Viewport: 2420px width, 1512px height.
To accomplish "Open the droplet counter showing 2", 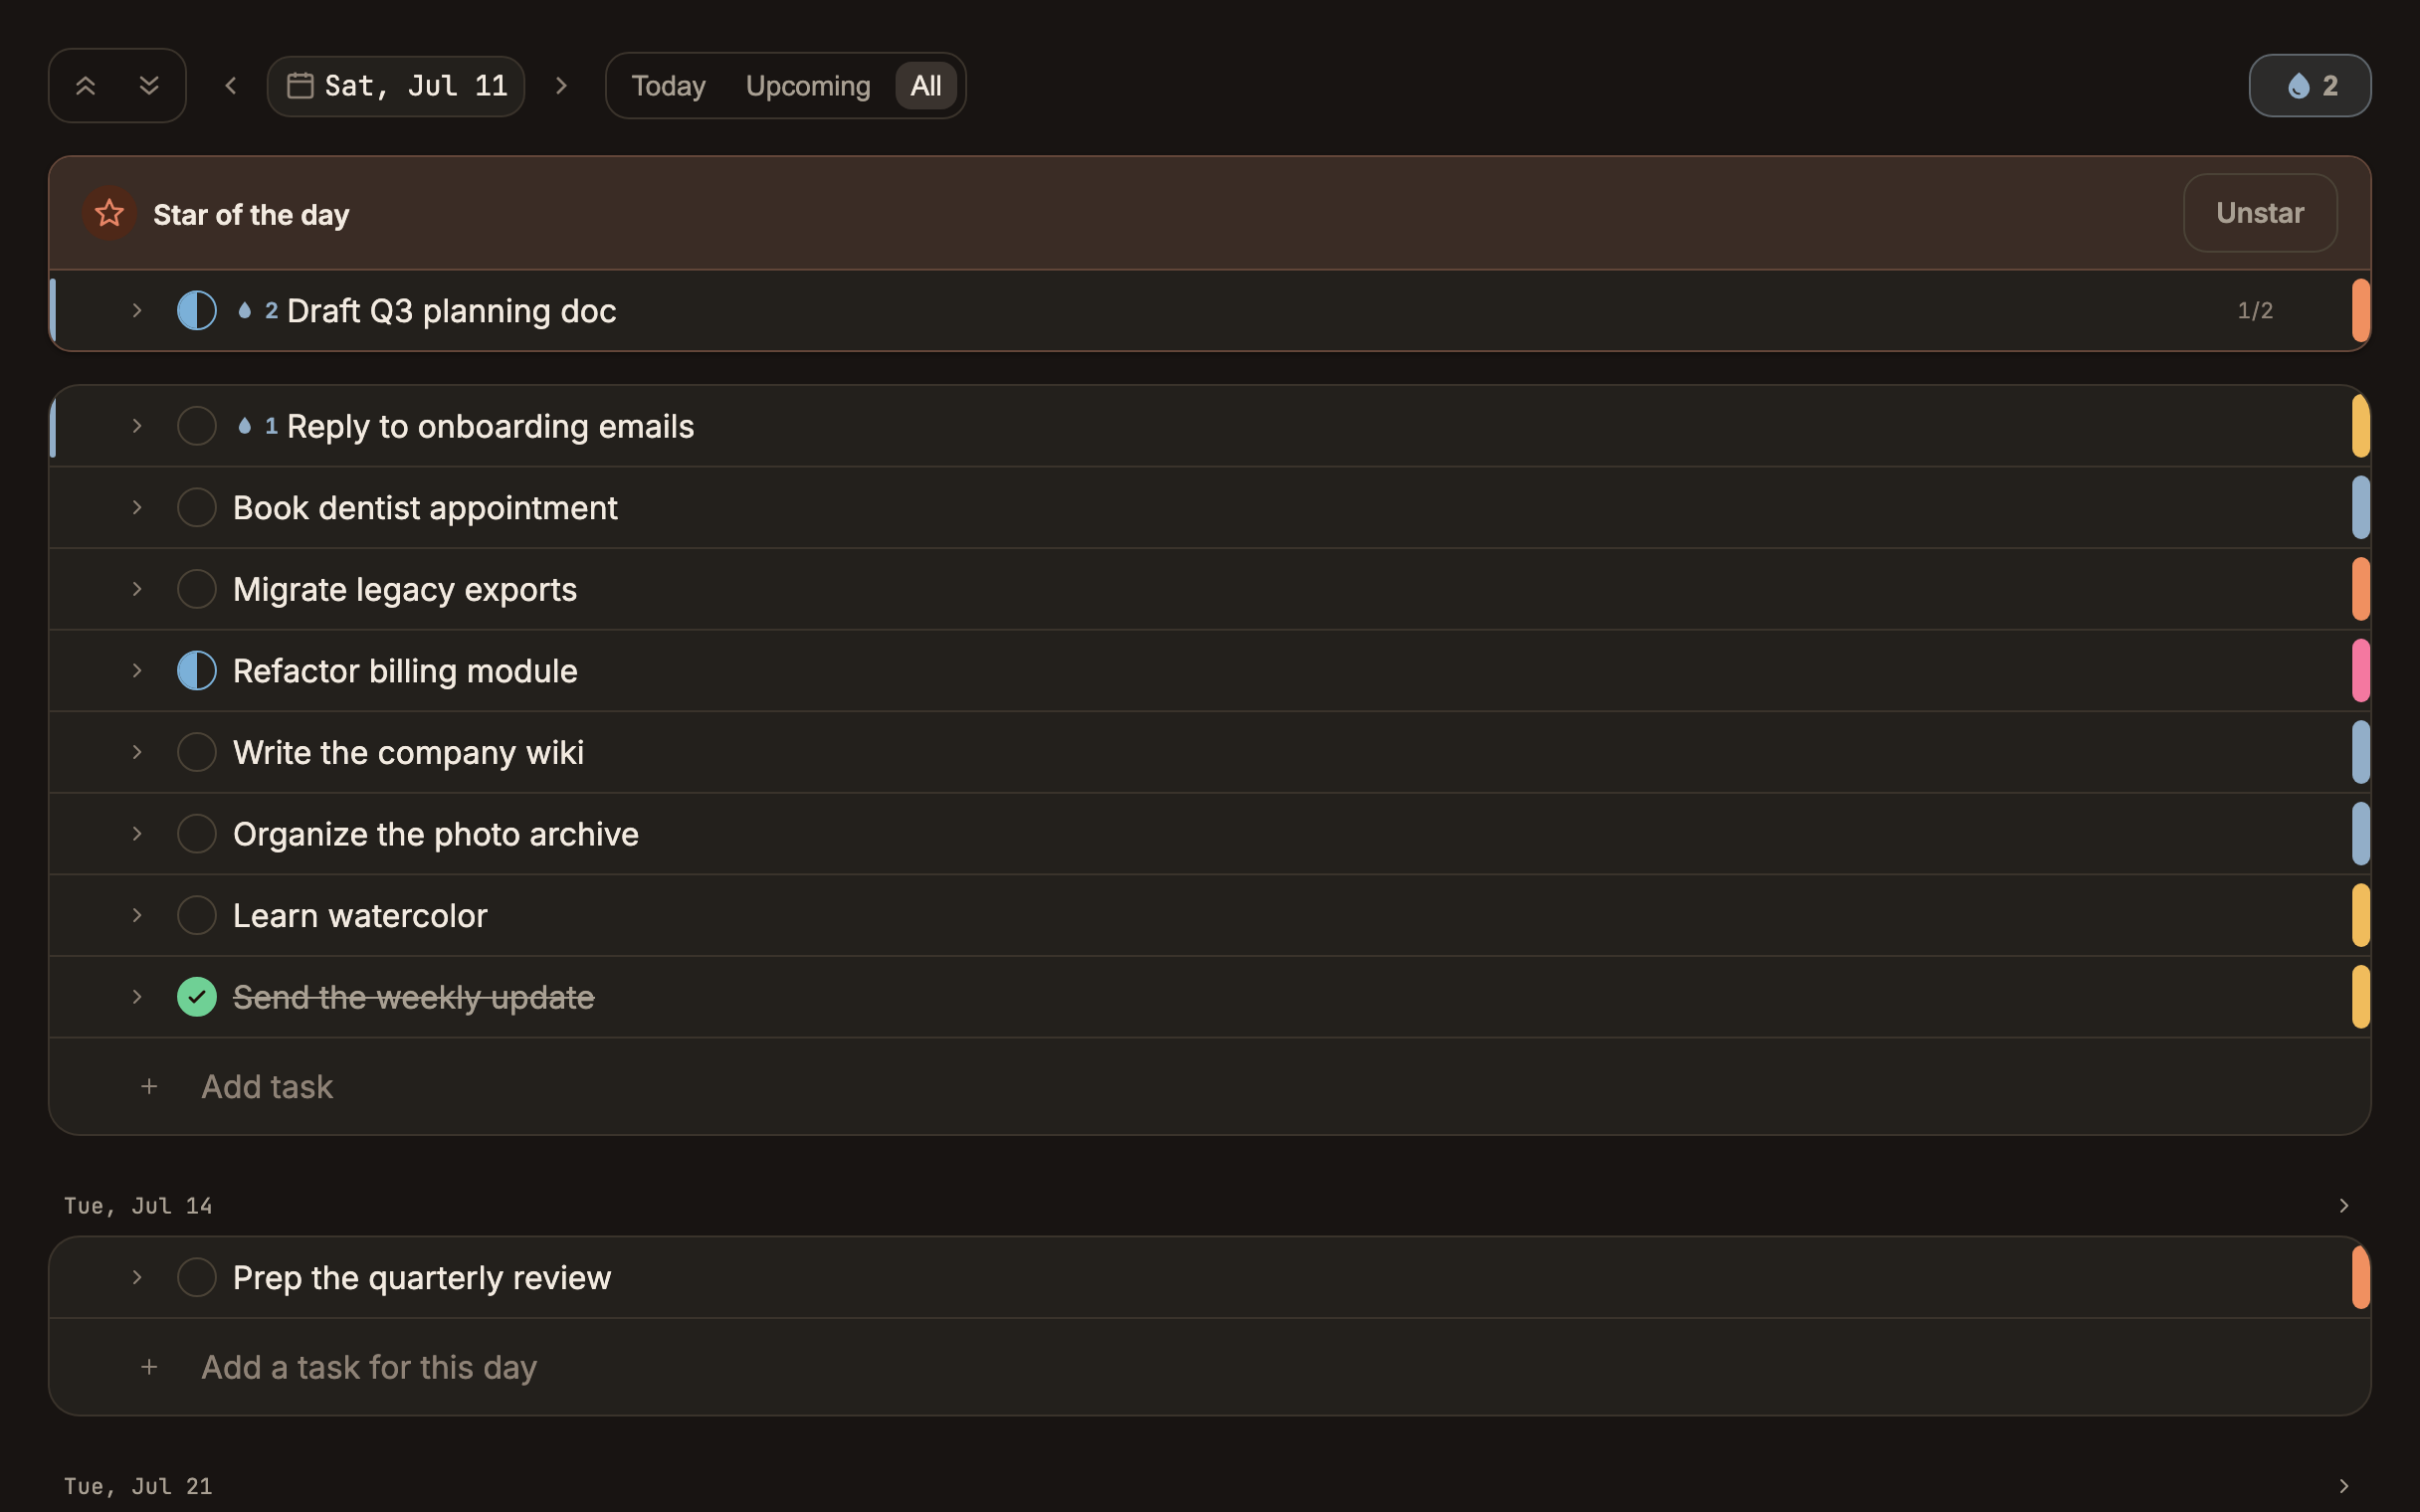I will pyautogui.click(x=2309, y=86).
